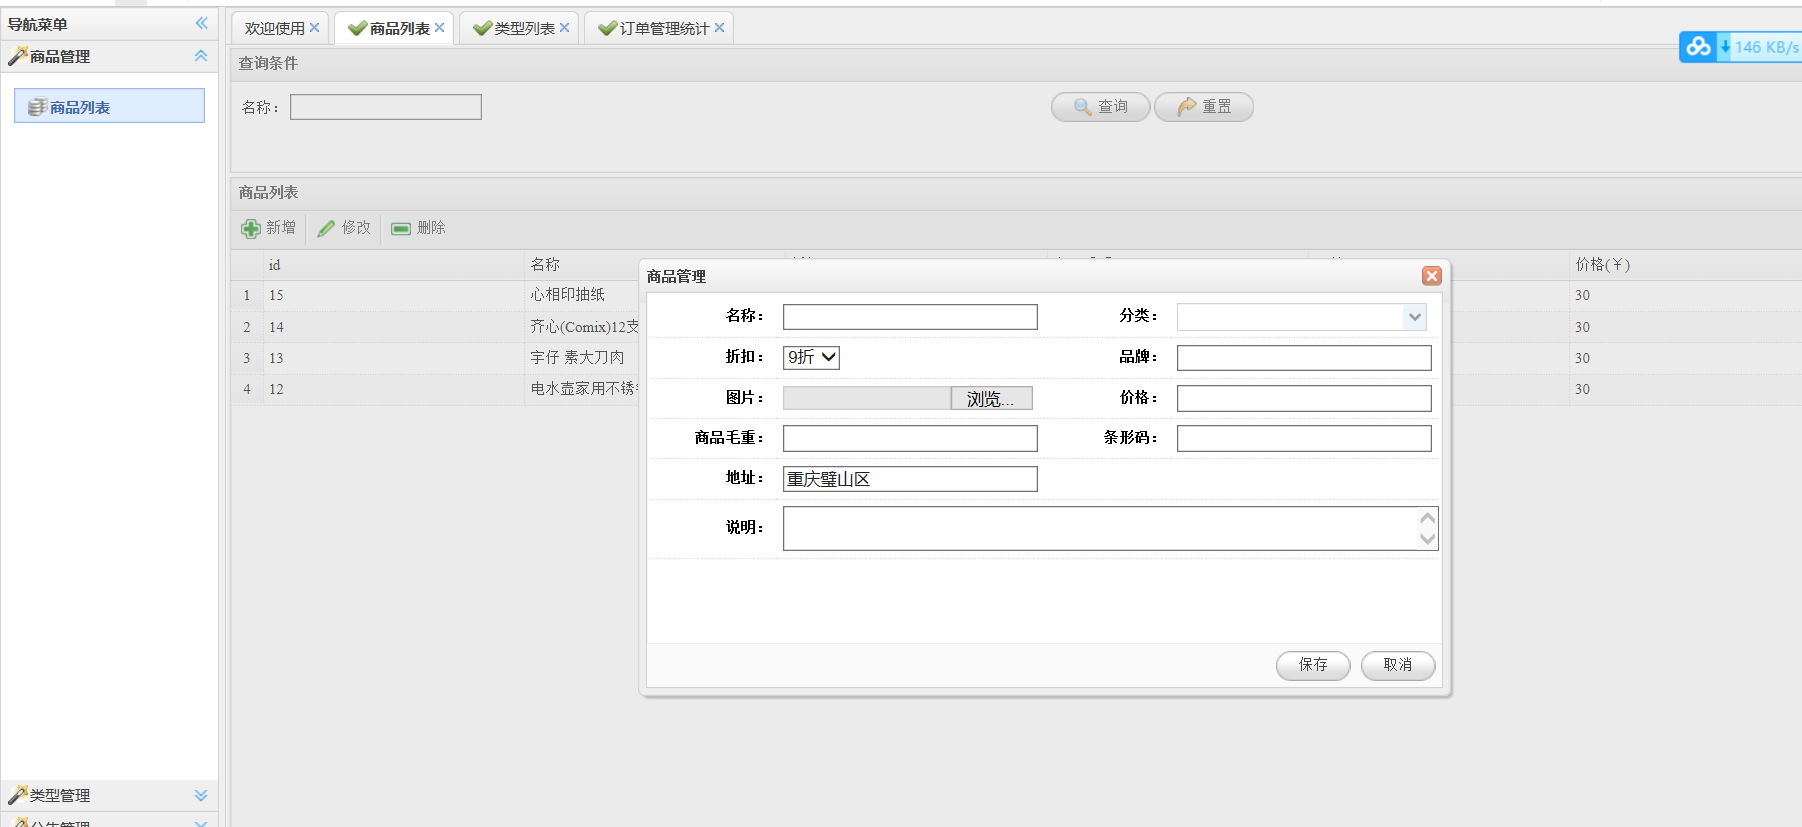Click the 取消 cancel button
The image size is (1802, 827).
click(1397, 665)
